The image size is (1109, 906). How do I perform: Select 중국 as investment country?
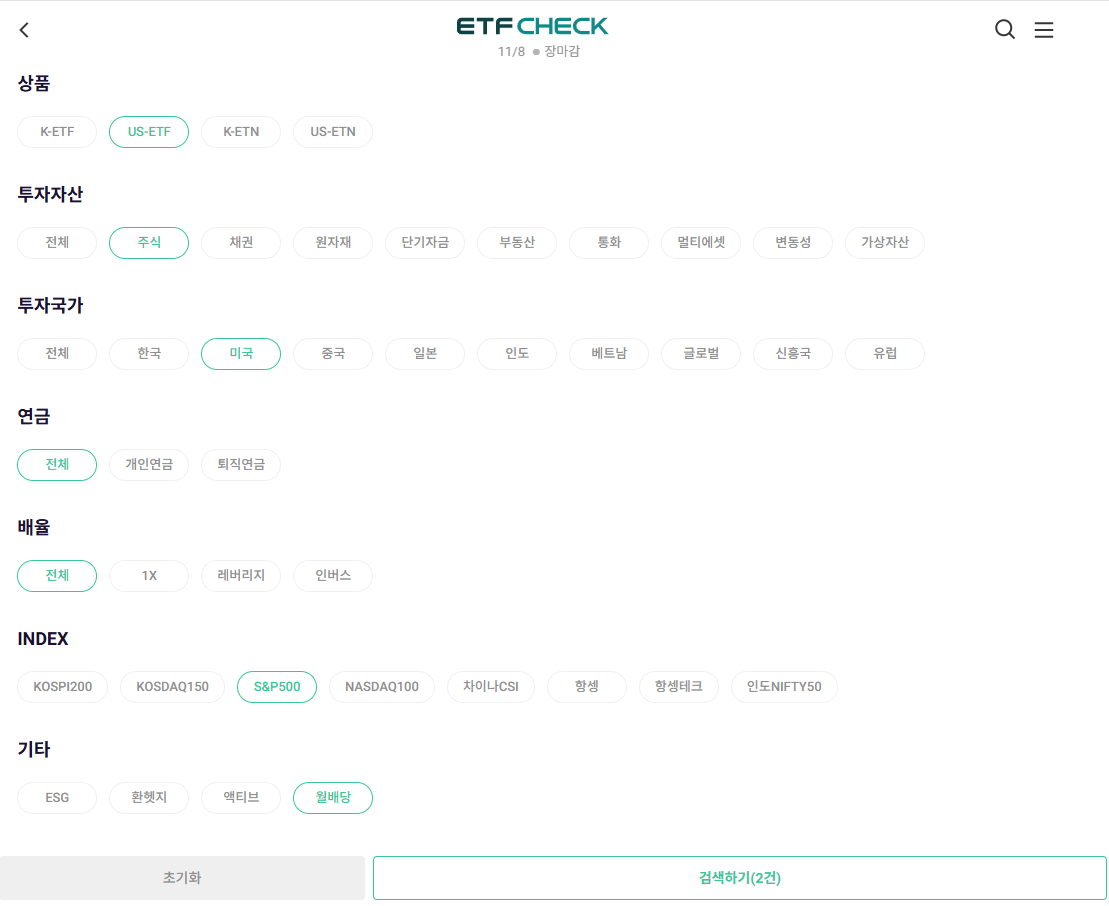point(332,353)
